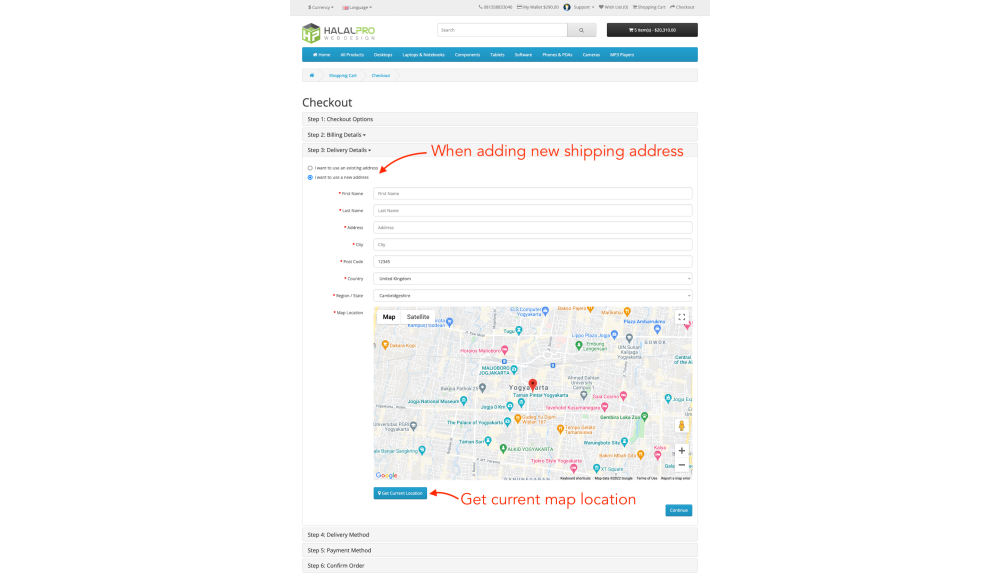The width and height of the screenshot is (1000, 585).
Task: Open the Region / State dropdown
Action: click(532, 295)
